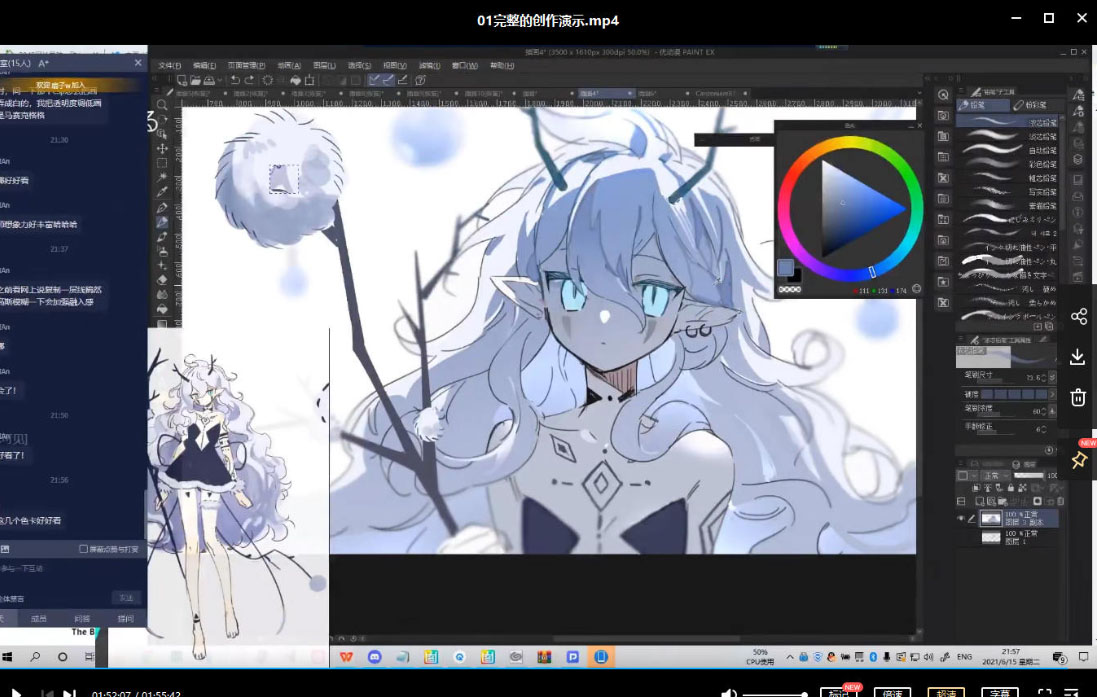Select the pen tool in the toolbox
Viewport: 1098px width, 697px height.
point(162,207)
